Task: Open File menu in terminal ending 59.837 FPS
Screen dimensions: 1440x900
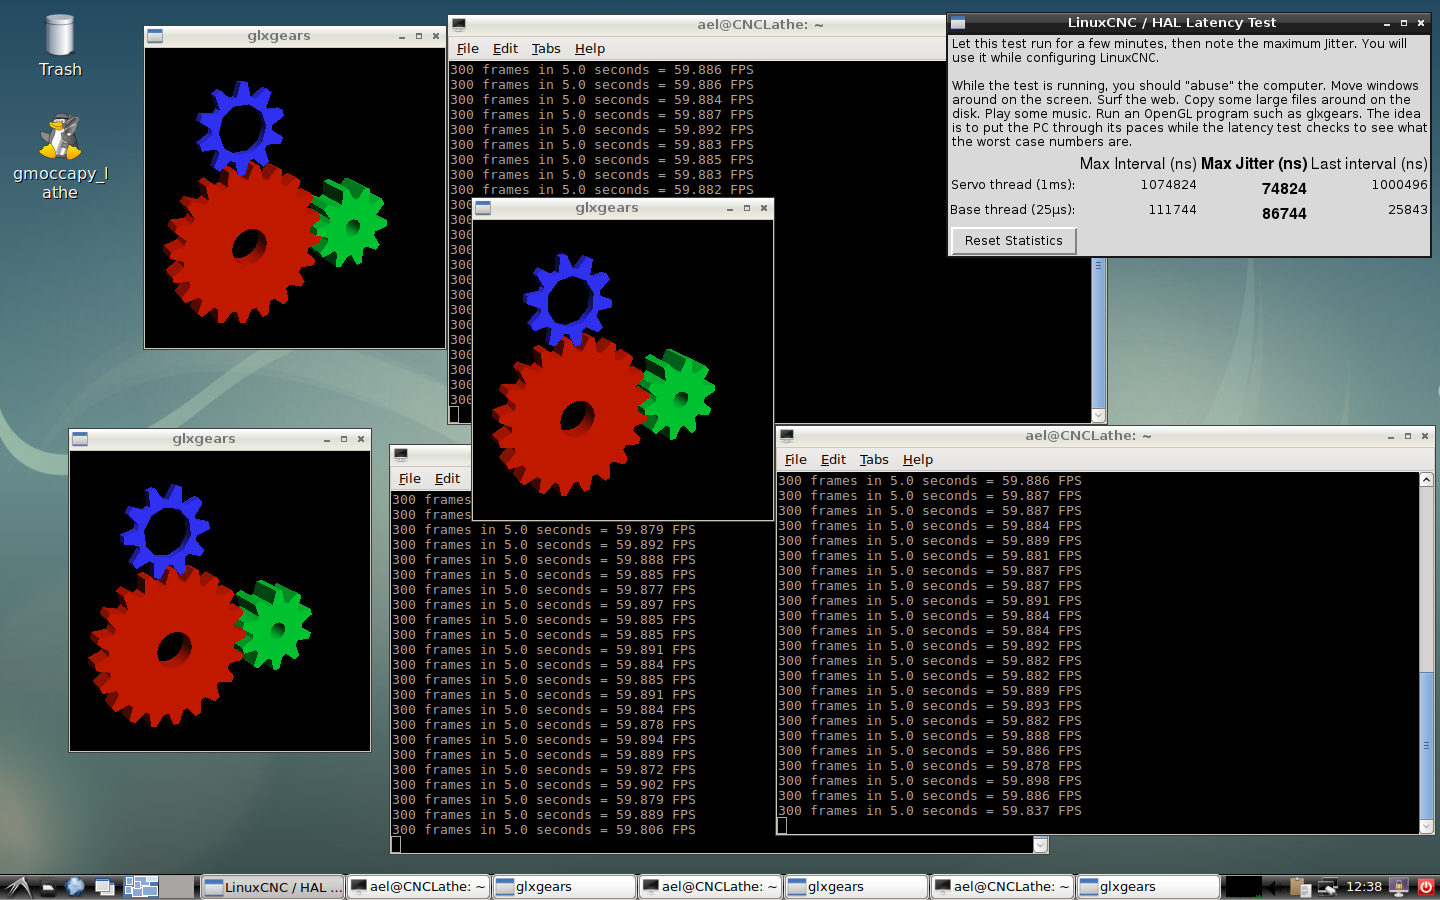Action: pyautogui.click(x=796, y=460)
